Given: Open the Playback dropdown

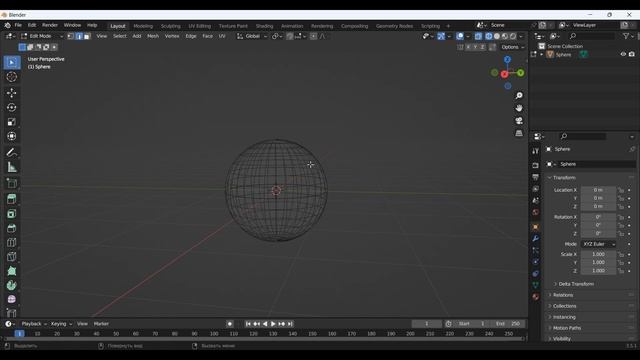Looking at the screenshot, I should (x=34, y=324).
